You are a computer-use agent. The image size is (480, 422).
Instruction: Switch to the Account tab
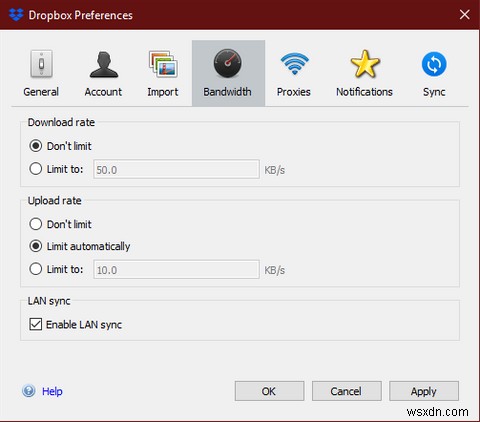(x=103, y=73)
